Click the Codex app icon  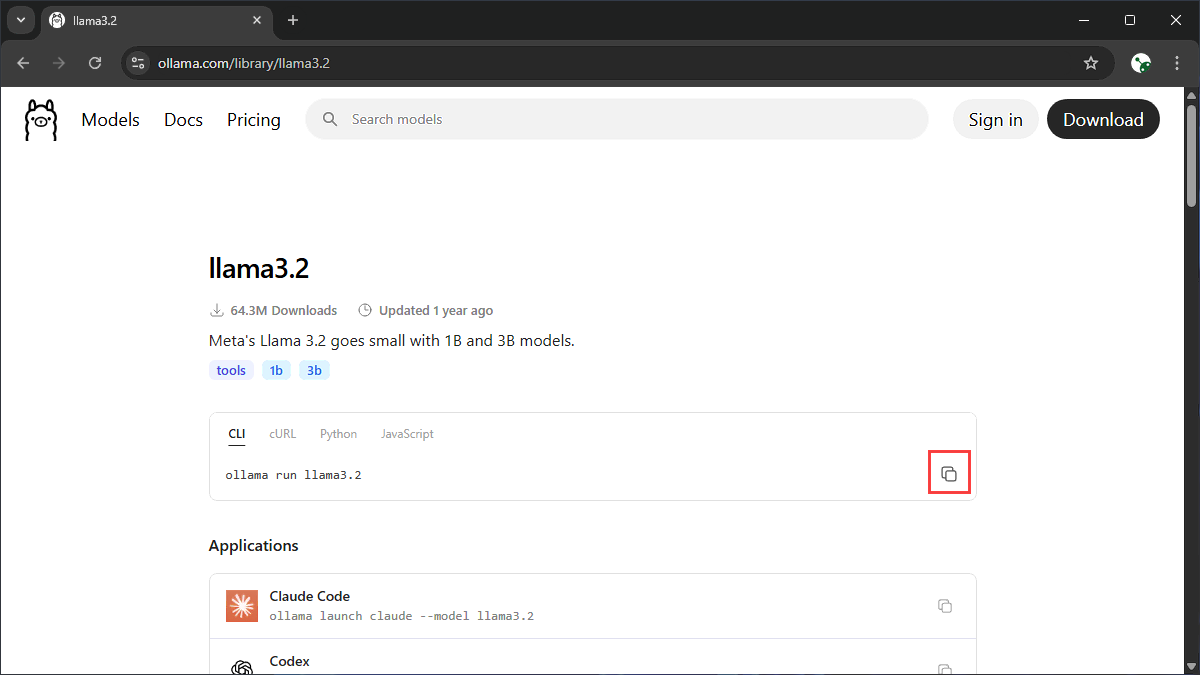[x=242, y=667]
